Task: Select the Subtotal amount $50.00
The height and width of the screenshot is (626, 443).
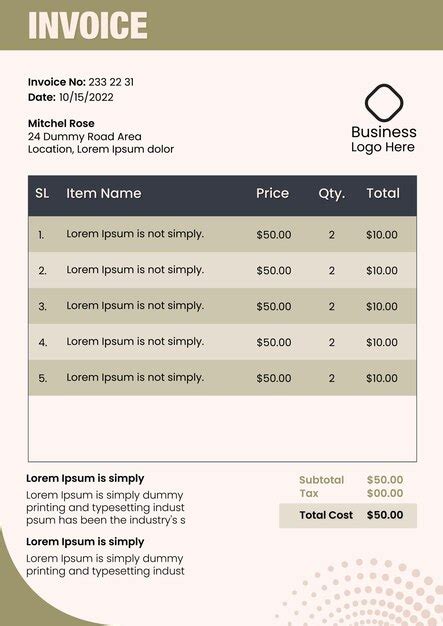Action: 385,479
